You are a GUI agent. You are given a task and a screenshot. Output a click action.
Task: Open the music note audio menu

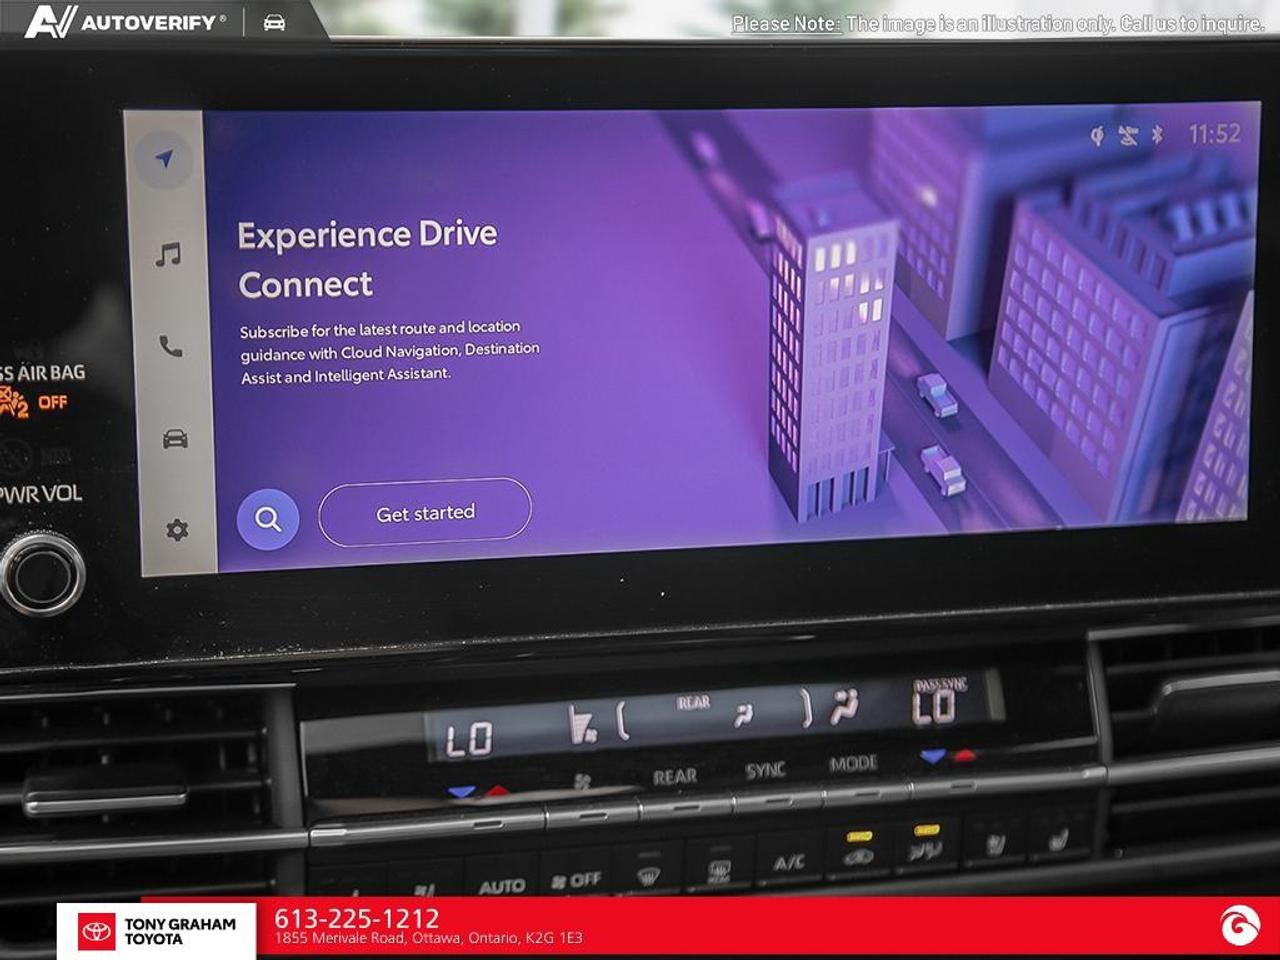pos(168,254)
